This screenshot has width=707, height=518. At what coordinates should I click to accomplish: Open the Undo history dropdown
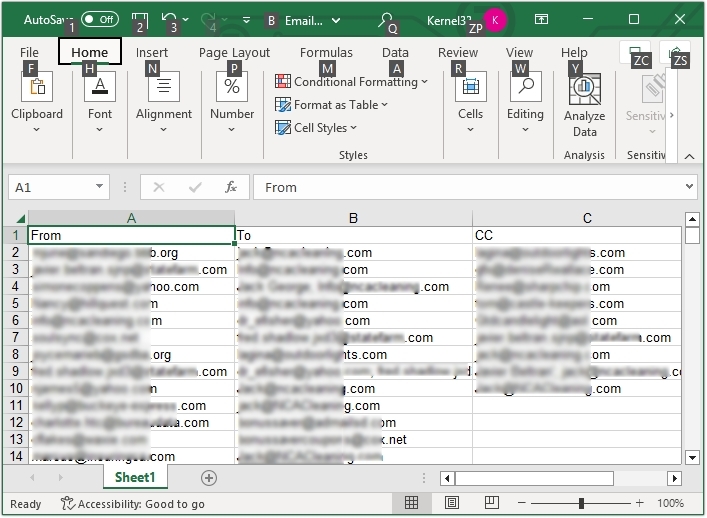(185, 20)
